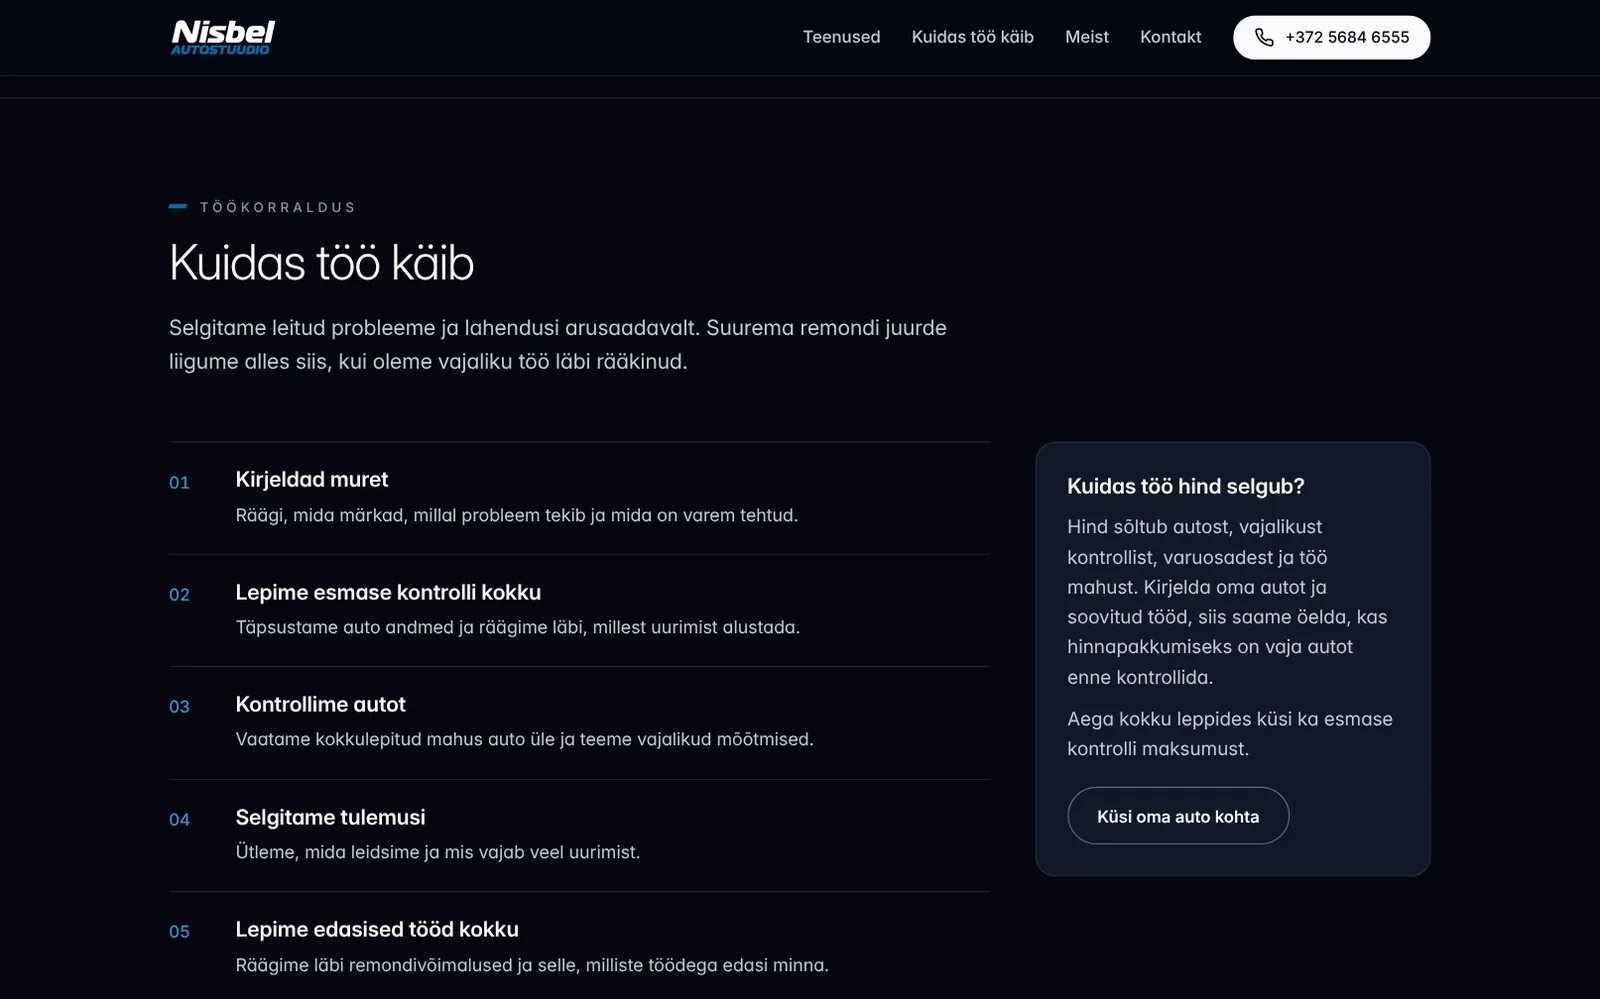The height and width of the screenshot is (999, 1600).
Task: Call the +372 5684 6555 button
Action: pyautogui.click(x=1331, y=37)
